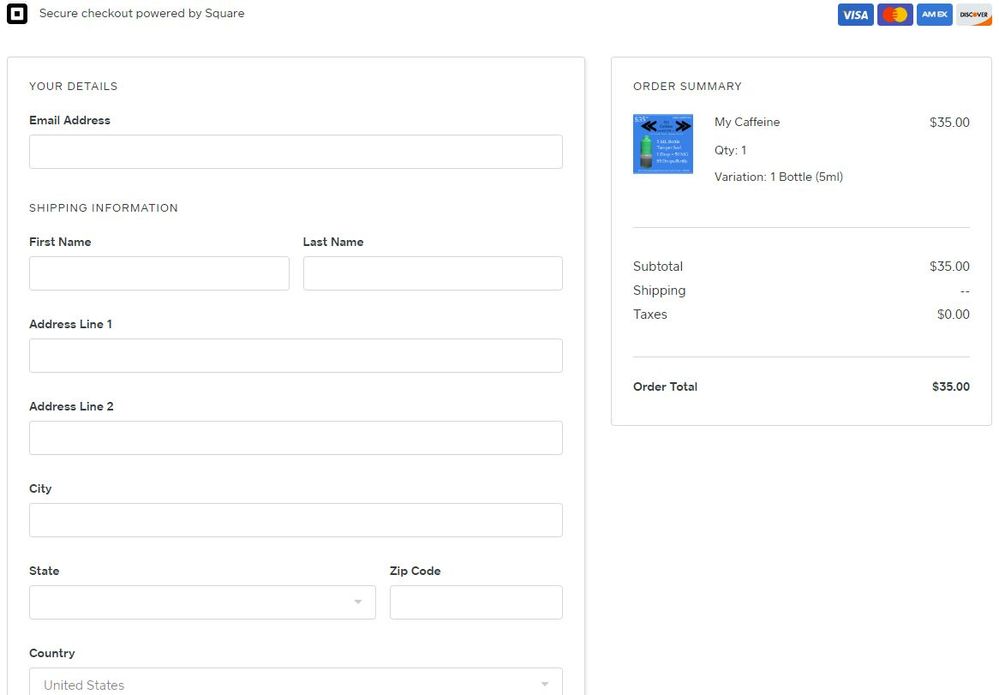Click the Order Total amount $35.00
This screenshot has width=999, height=695.
click(950, 387)
